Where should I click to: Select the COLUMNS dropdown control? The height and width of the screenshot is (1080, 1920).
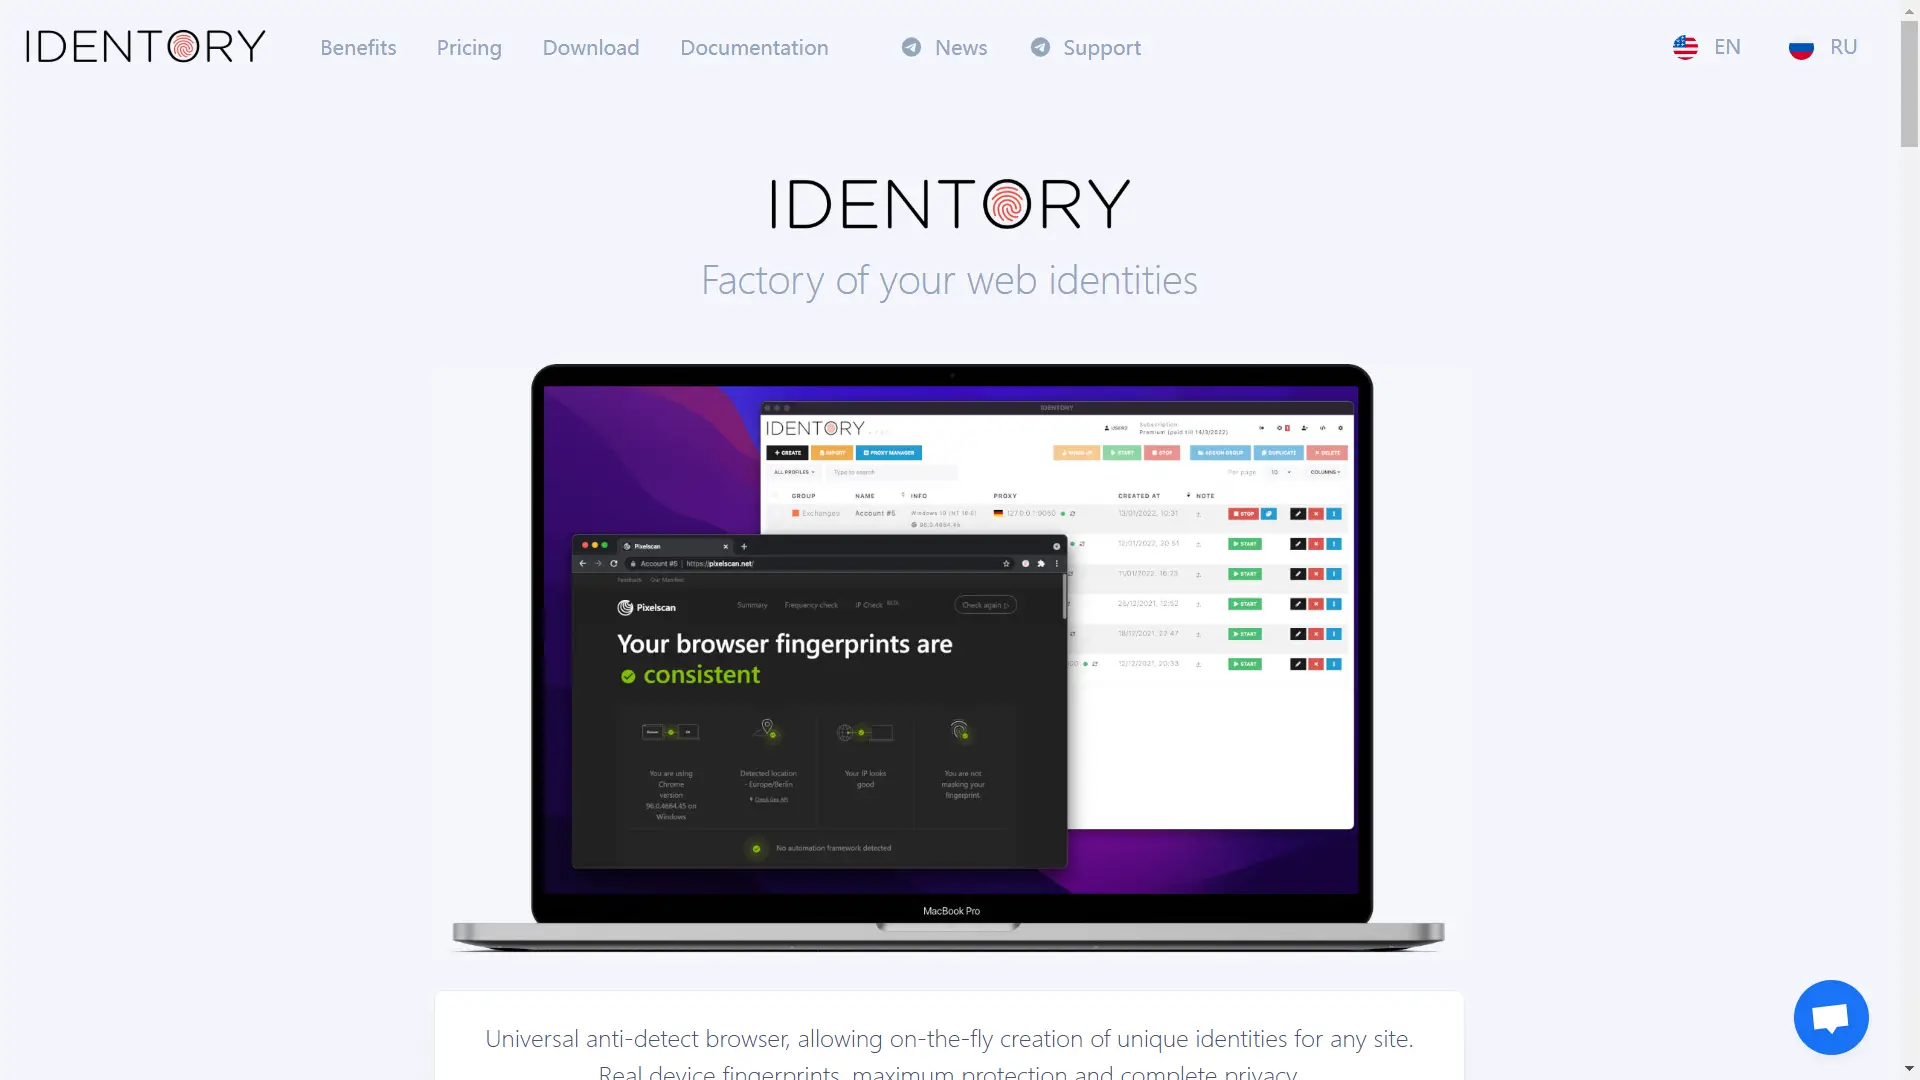(x=1325, y=472)
